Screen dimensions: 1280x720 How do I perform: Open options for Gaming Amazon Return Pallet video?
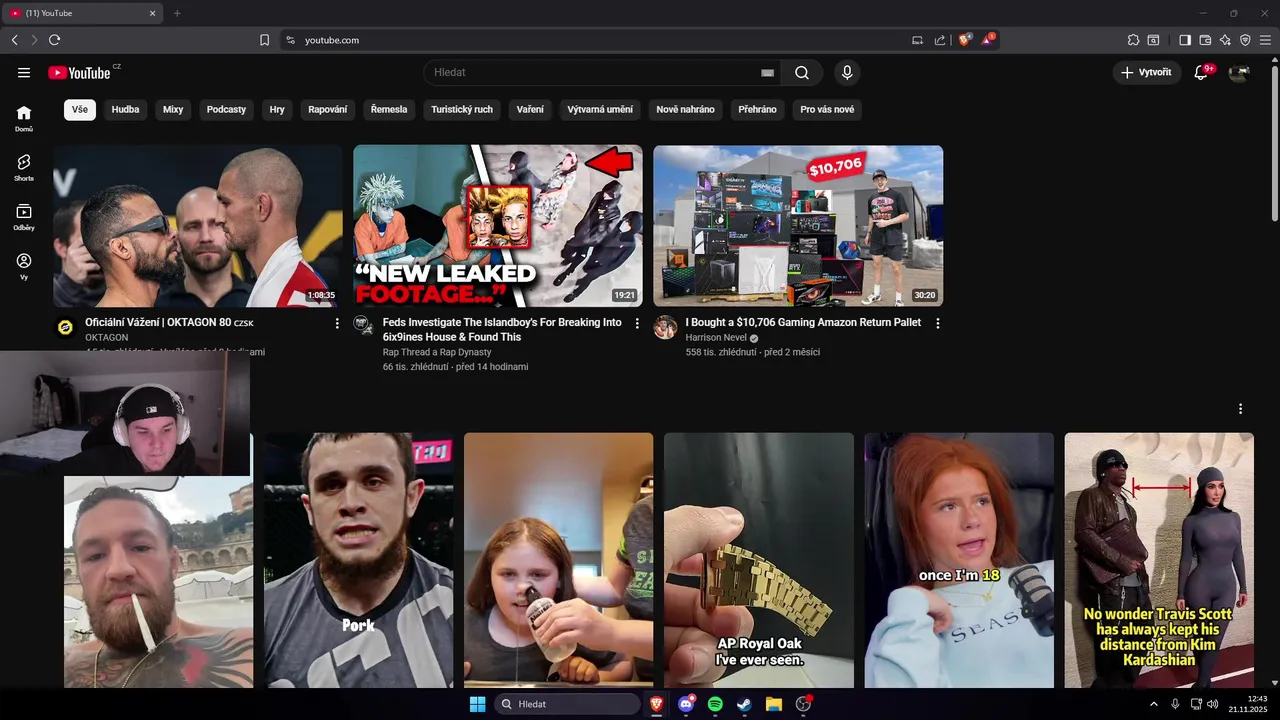(x=937, y=323)
